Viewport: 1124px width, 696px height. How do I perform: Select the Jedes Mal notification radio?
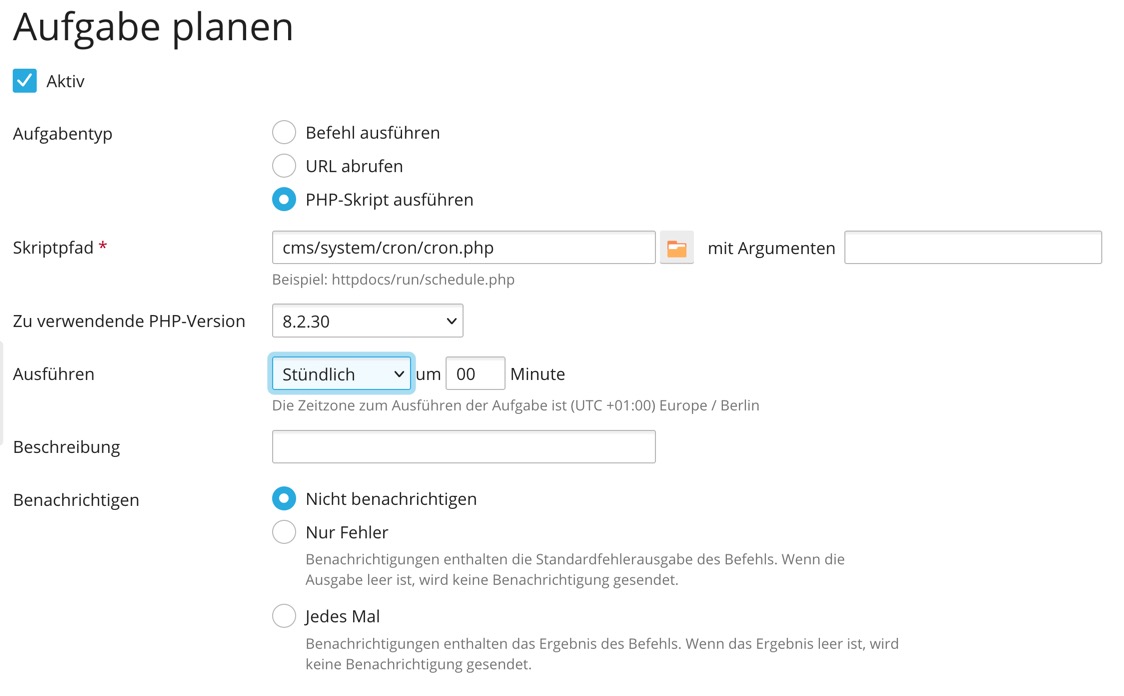pos(284,616)
